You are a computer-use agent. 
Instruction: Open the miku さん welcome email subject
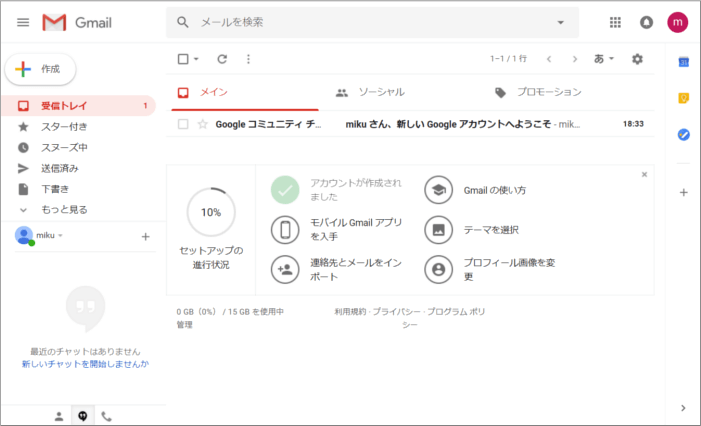click(448, 124)
